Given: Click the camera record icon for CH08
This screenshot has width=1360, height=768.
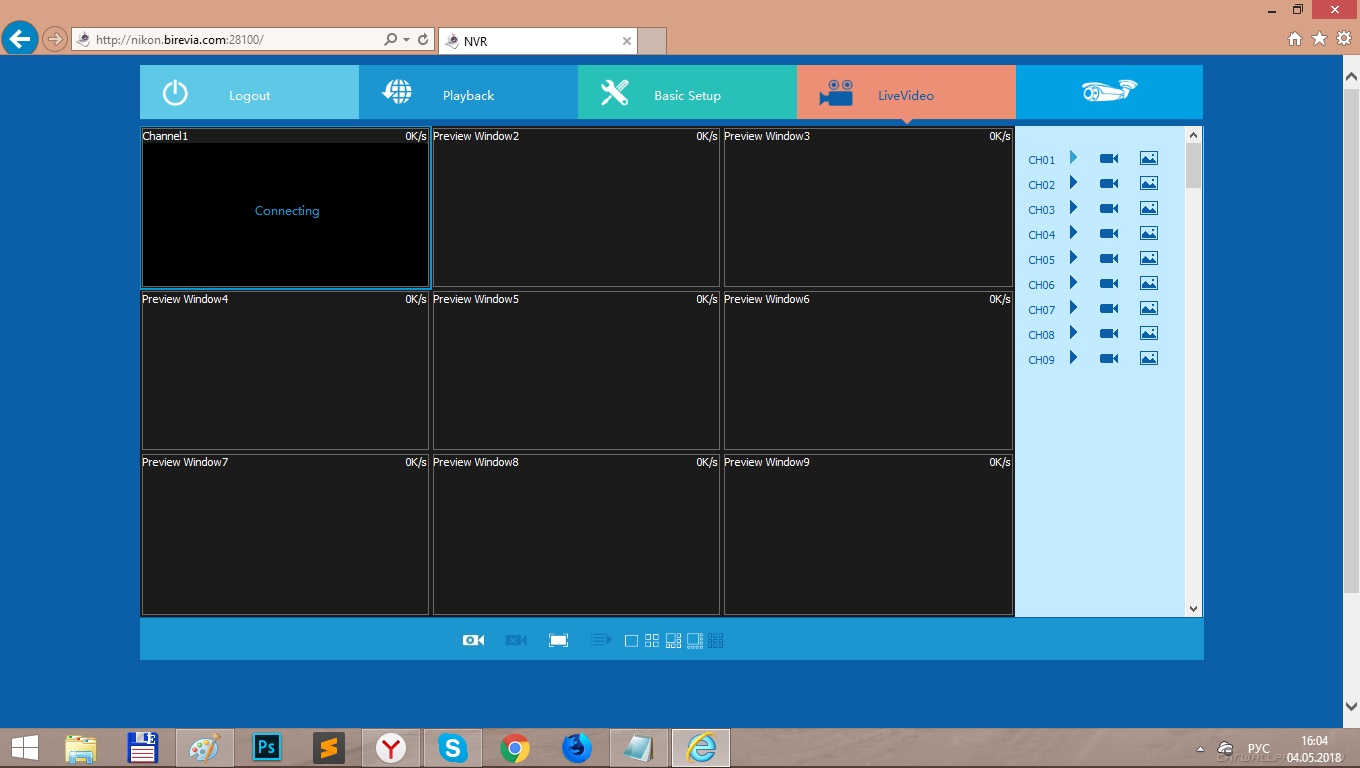Looking at the screenshot, I should pos(1109,334).
